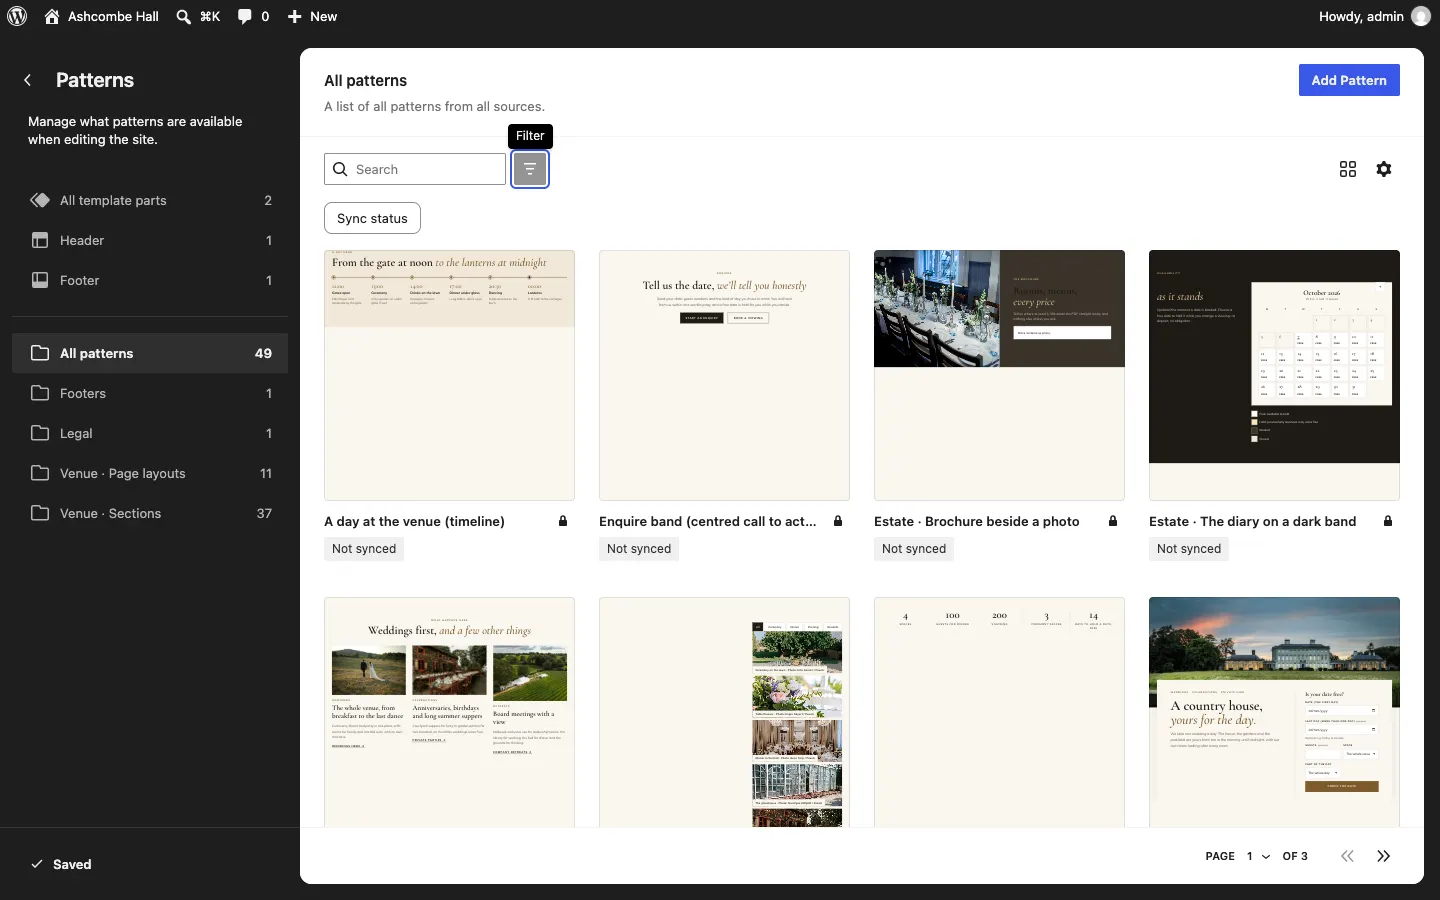Image resolution: width=1440 pixels, height=900 pixels.
Task: Open view options gear icon
Action: (1384, 169)
